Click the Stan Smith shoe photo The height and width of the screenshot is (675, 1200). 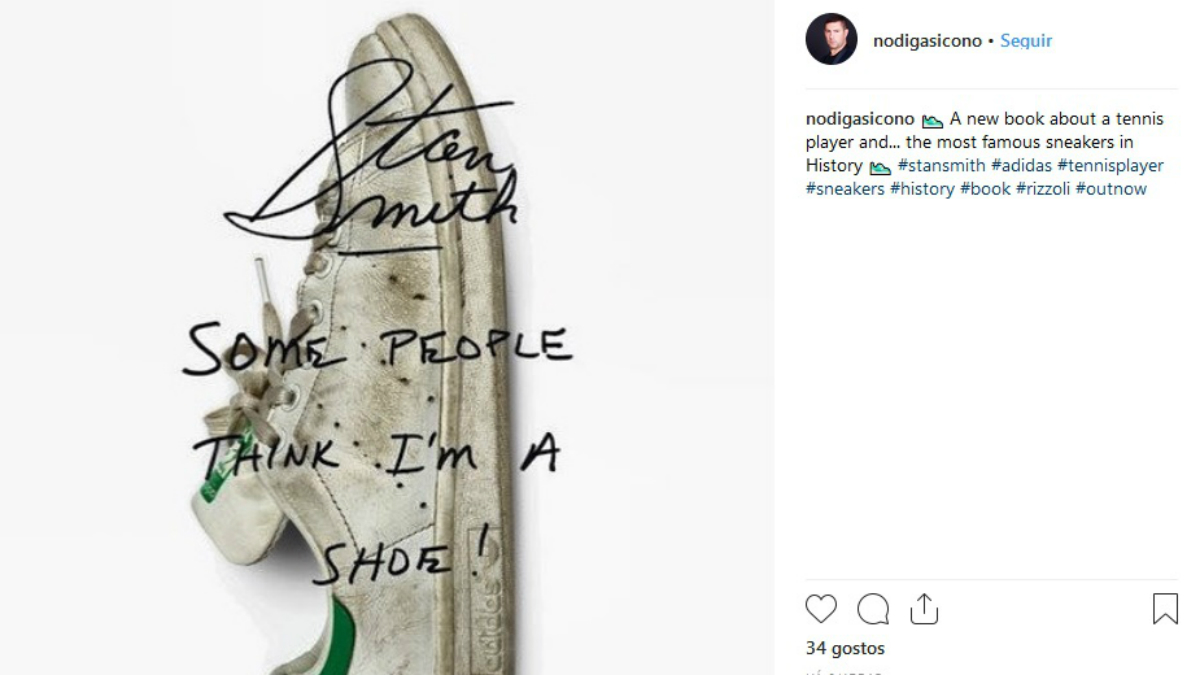(386, 337)
